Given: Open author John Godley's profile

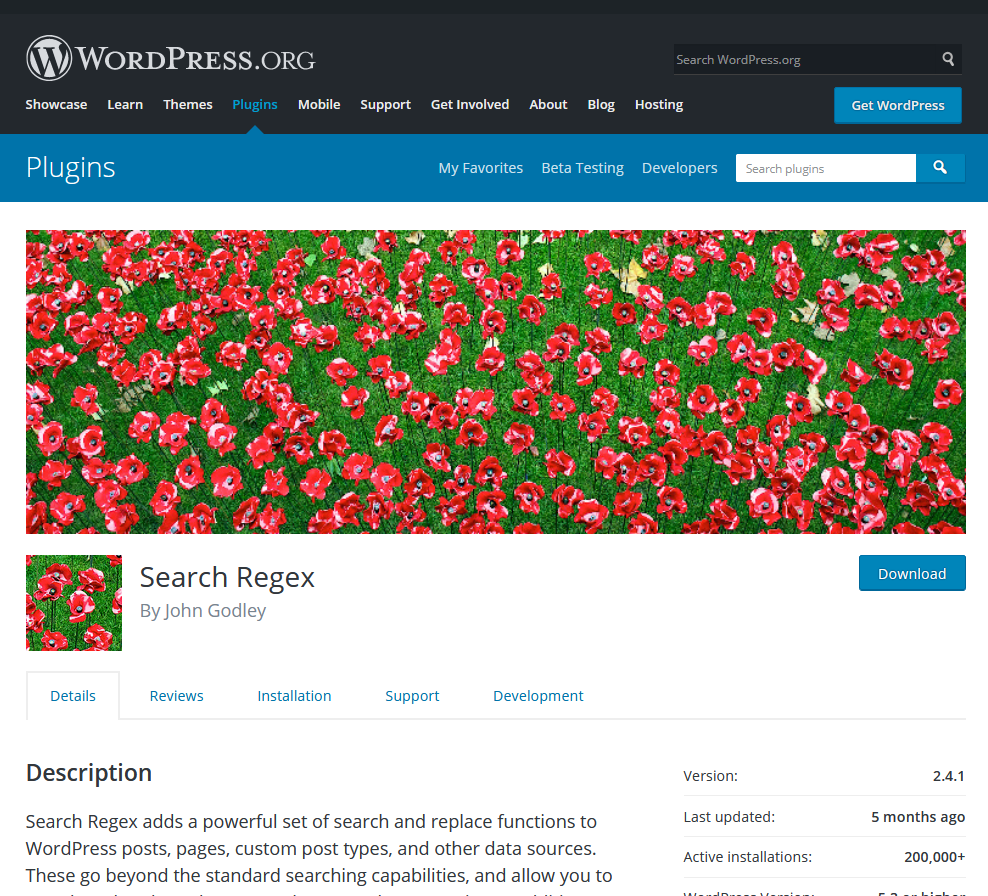Looking at the screenshot, I should pyautogui.click(x=215, y=611).
